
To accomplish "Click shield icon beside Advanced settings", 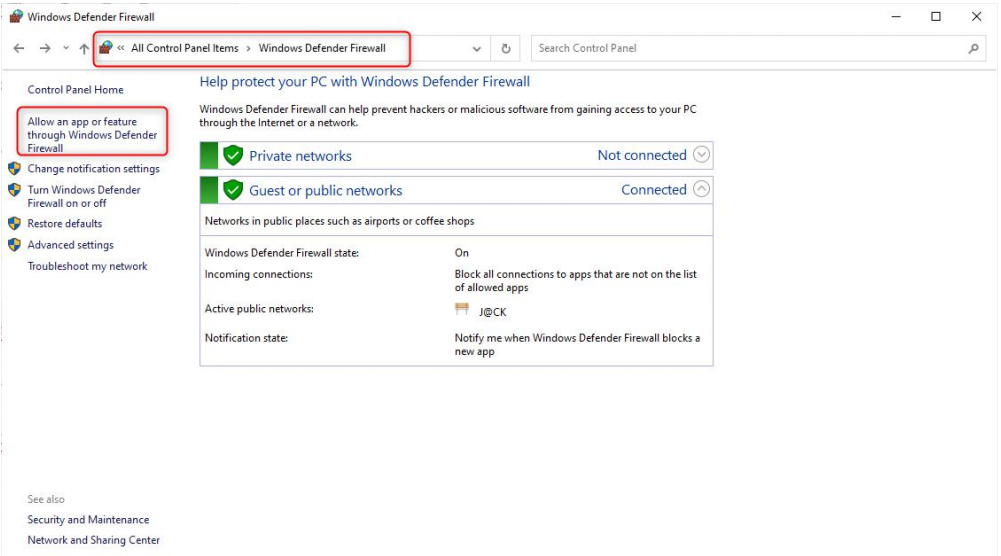I will click(14, 244).
